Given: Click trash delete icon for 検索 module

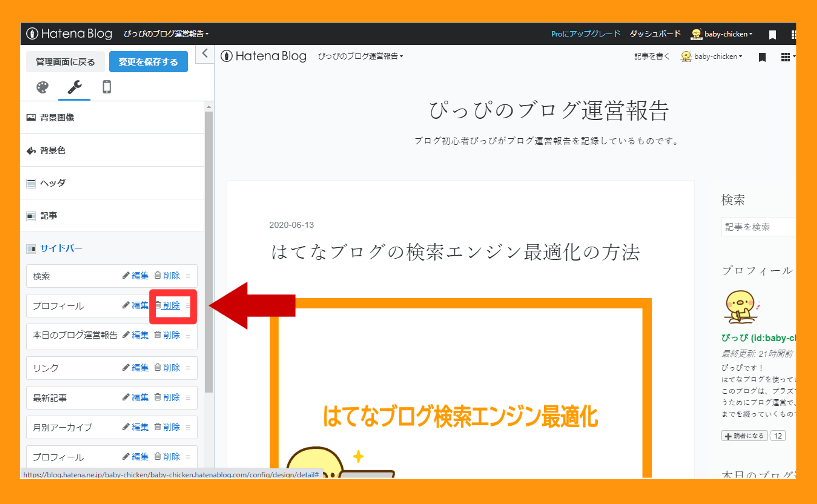Looking at the screenshot, I should click(x=157, y=275).
